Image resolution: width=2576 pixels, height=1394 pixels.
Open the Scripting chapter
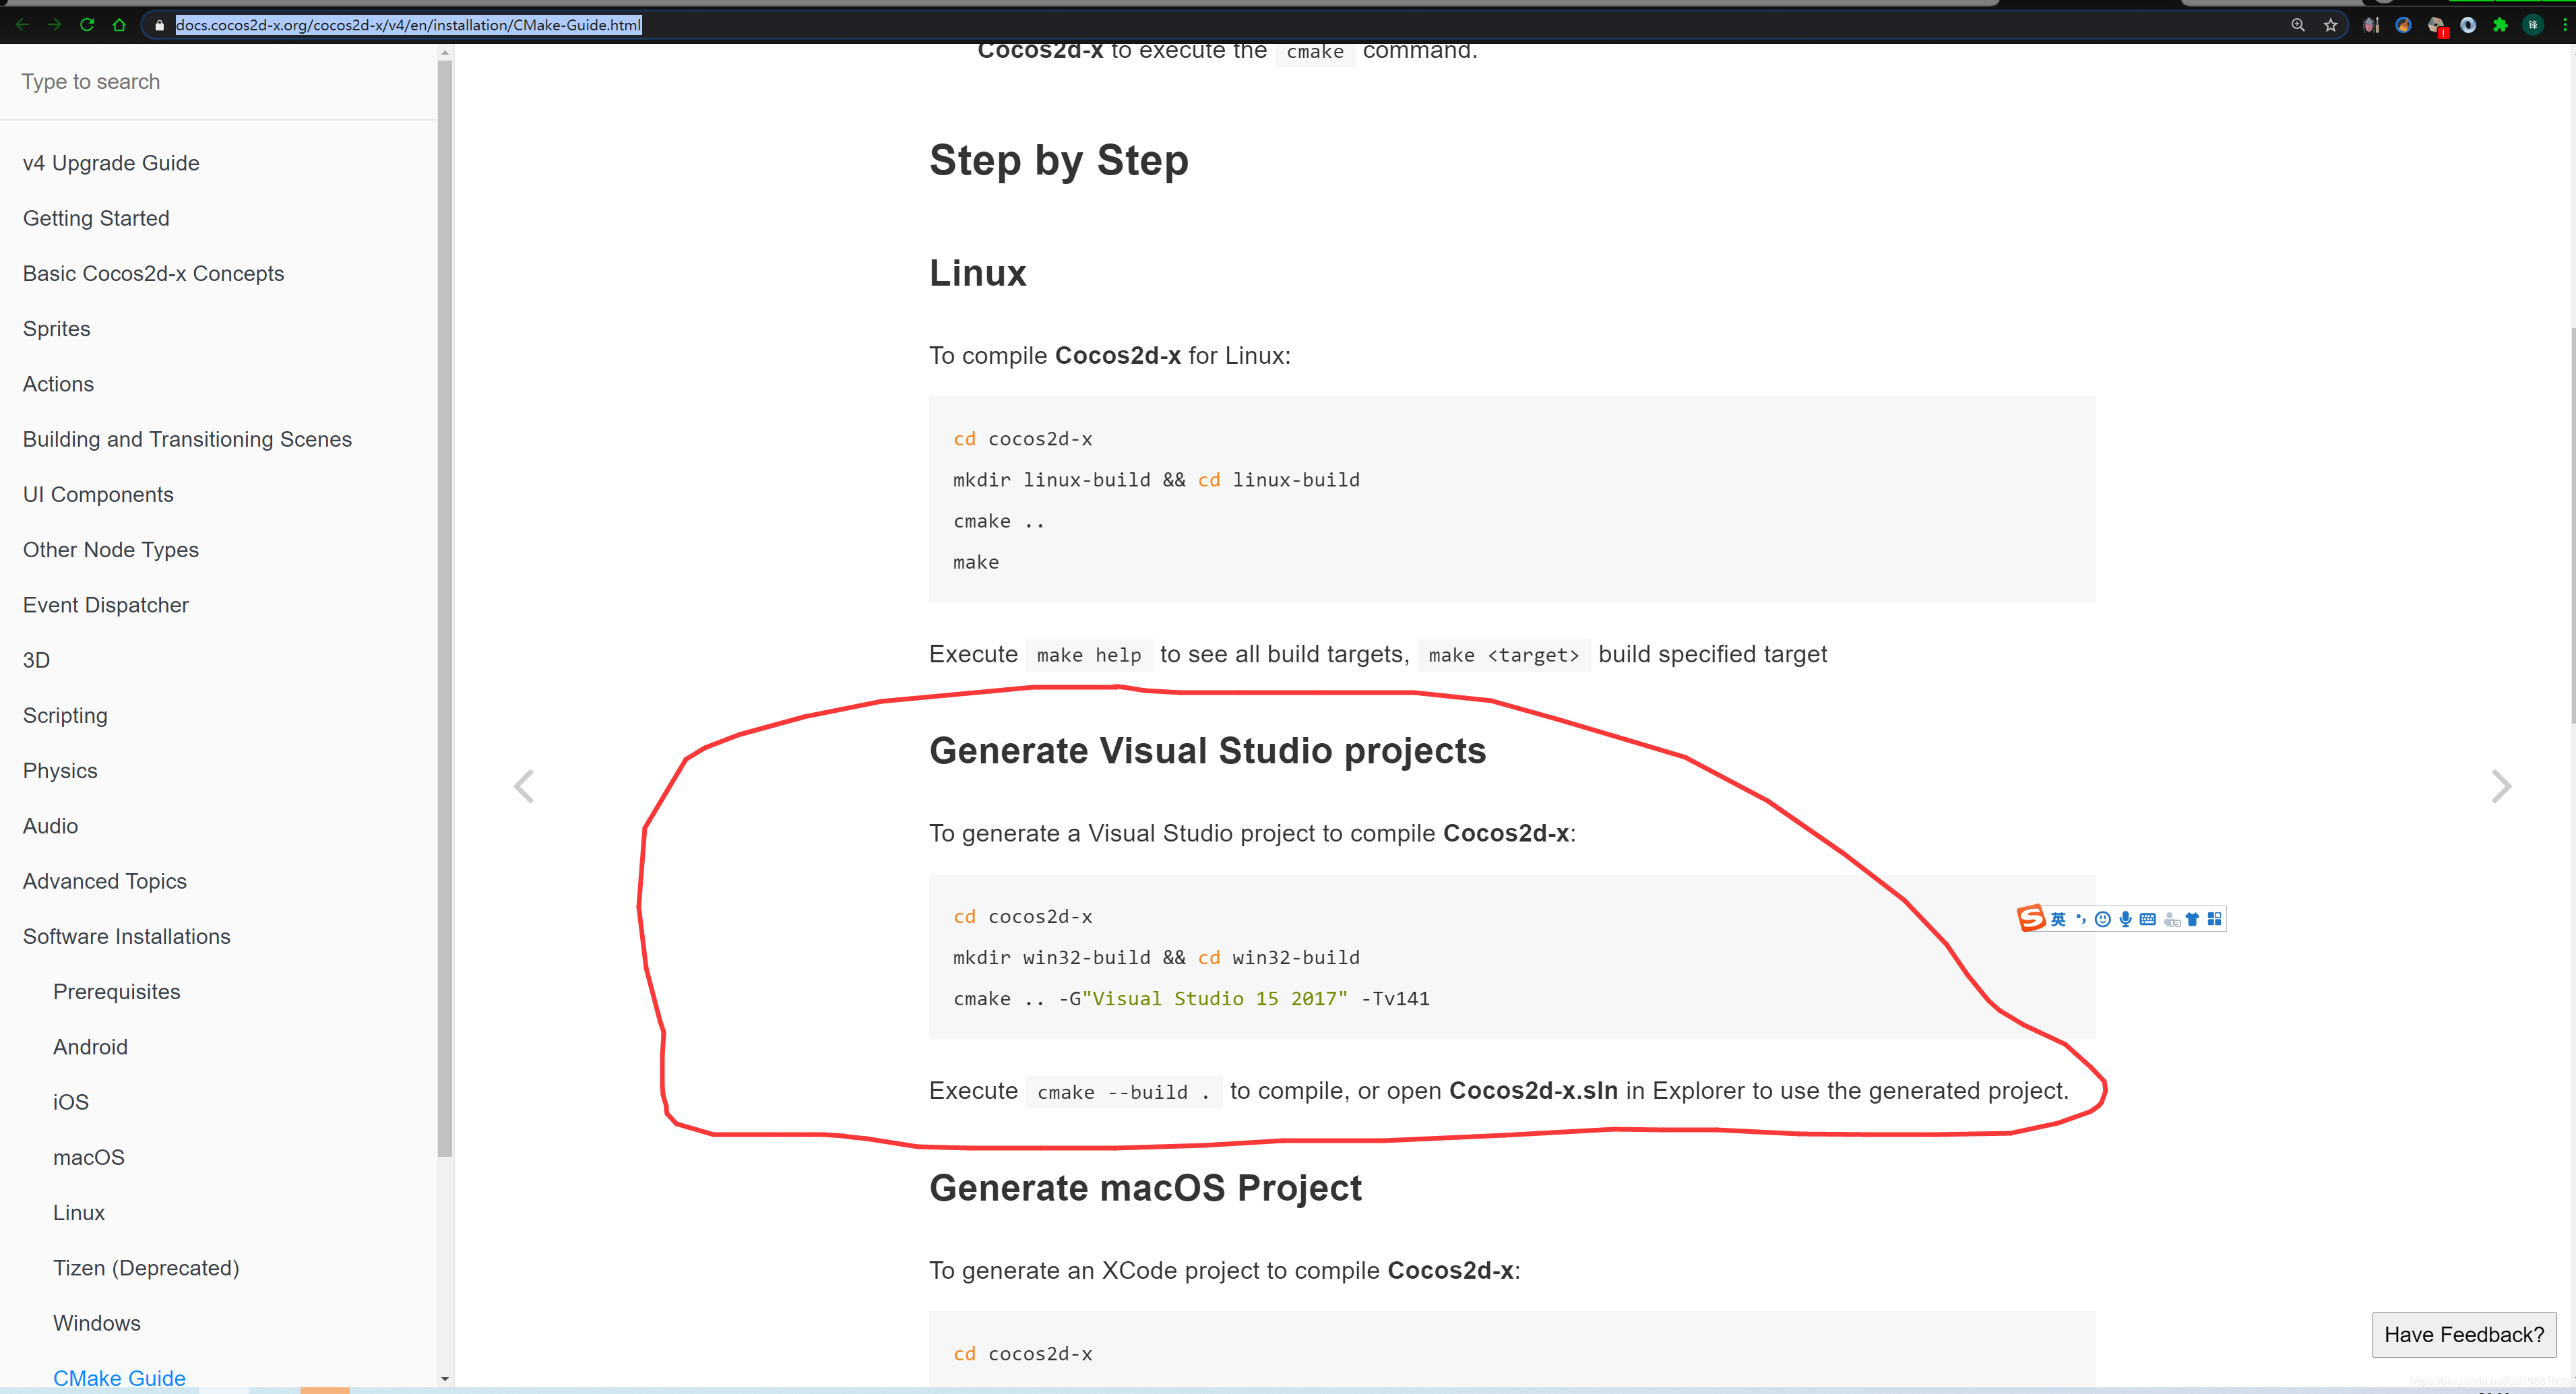65,716
